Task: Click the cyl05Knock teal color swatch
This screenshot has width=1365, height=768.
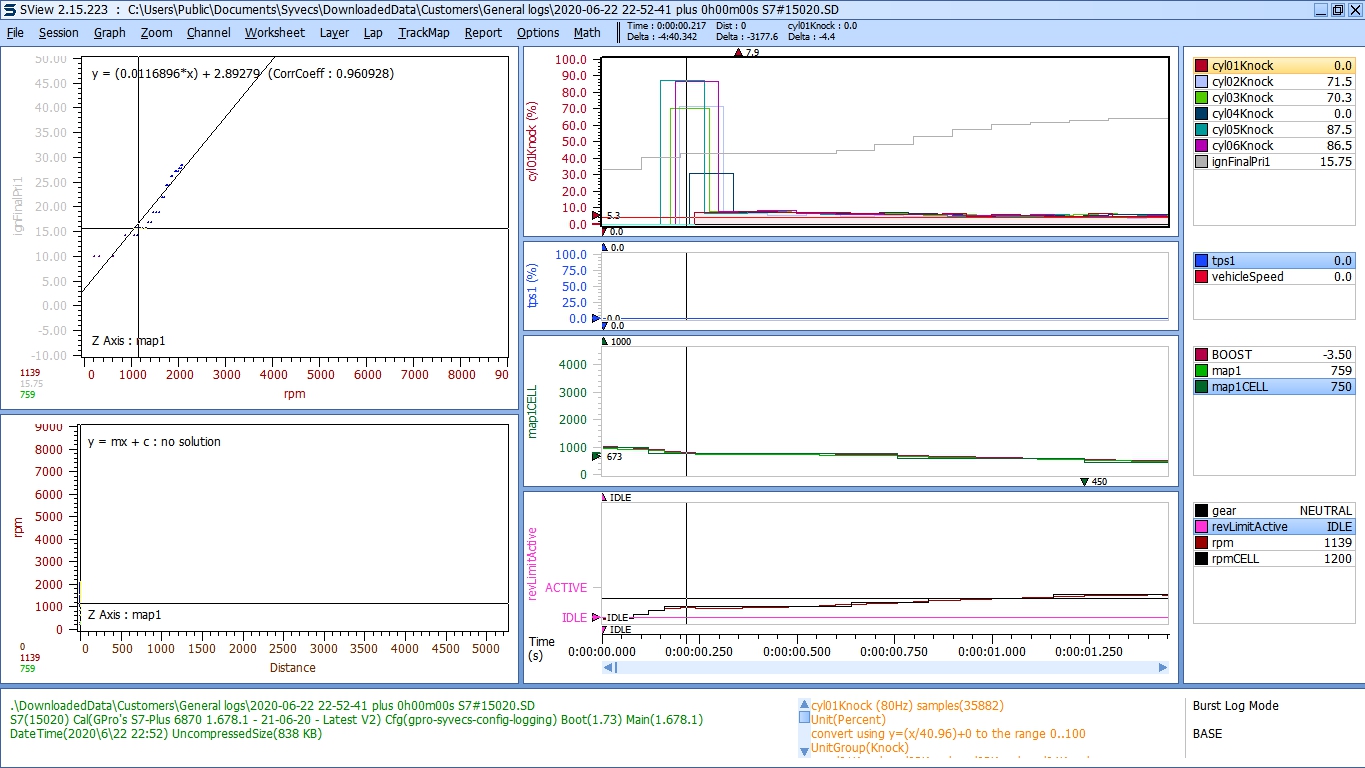Action: click(1202, 130)
